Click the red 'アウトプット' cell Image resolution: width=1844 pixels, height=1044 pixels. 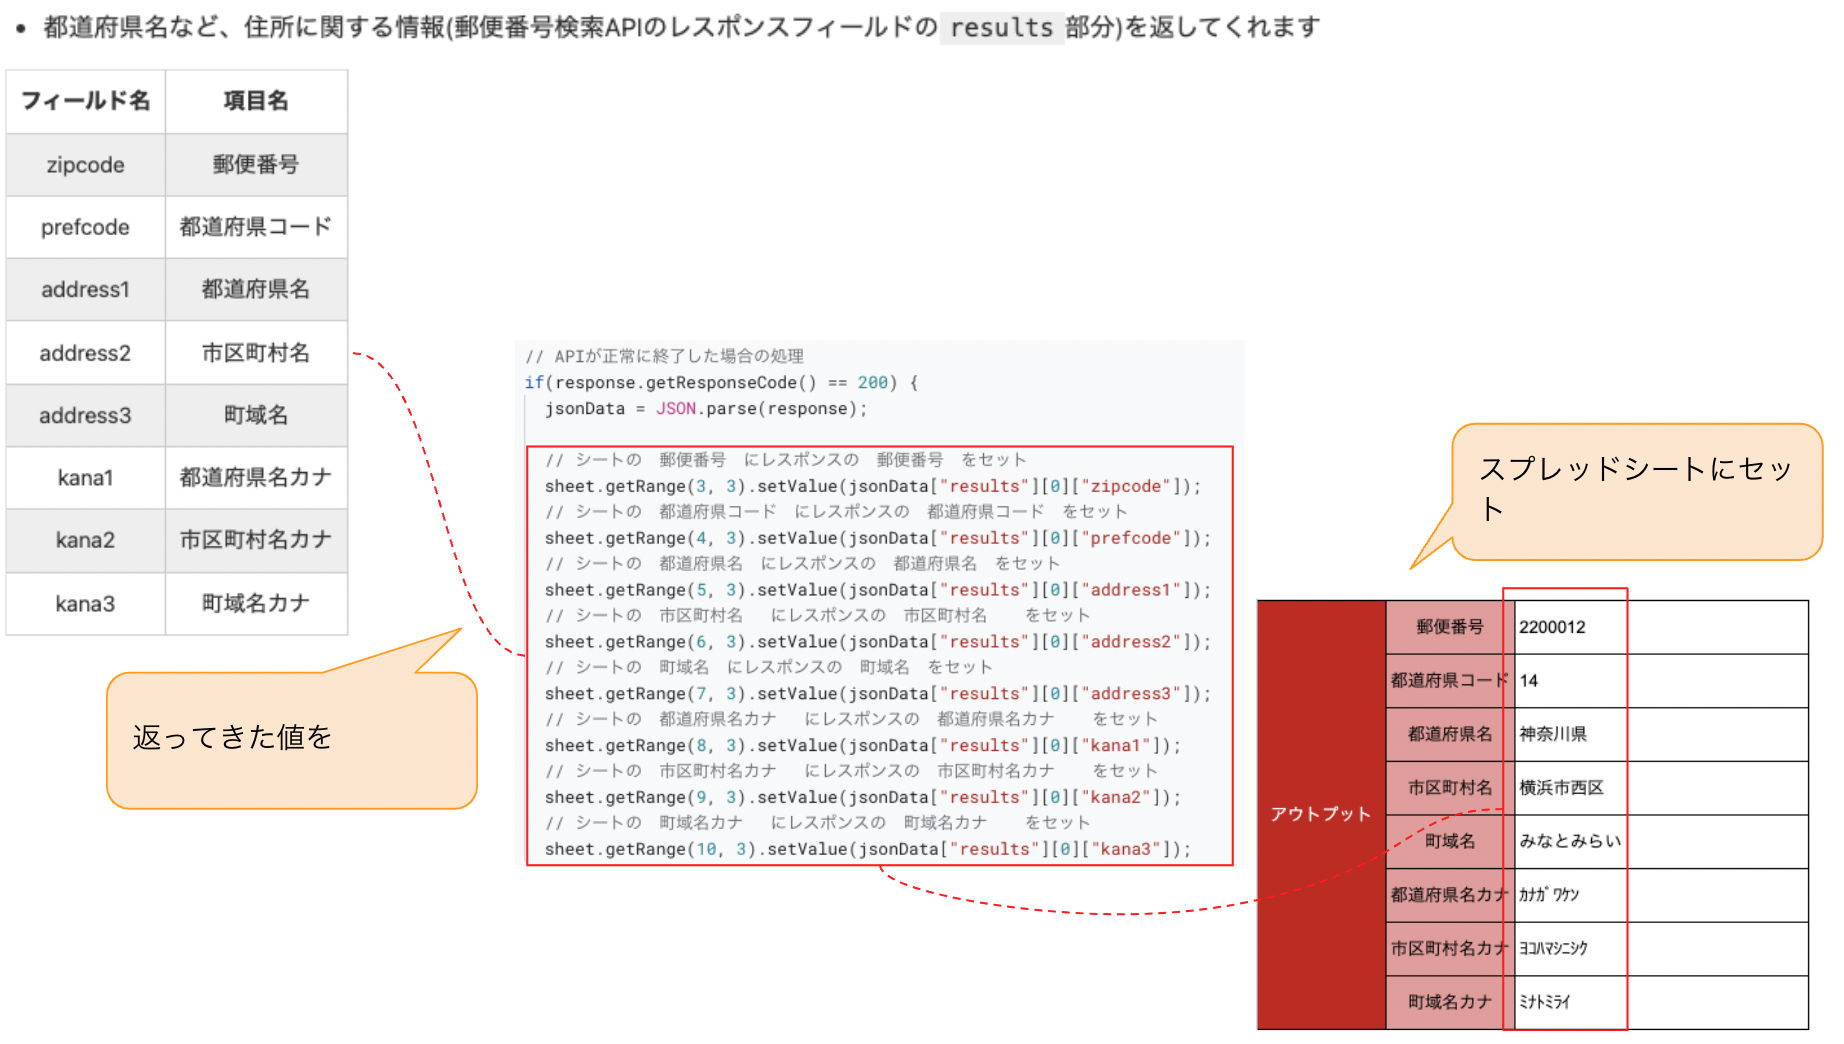[x=1321, y=814]
